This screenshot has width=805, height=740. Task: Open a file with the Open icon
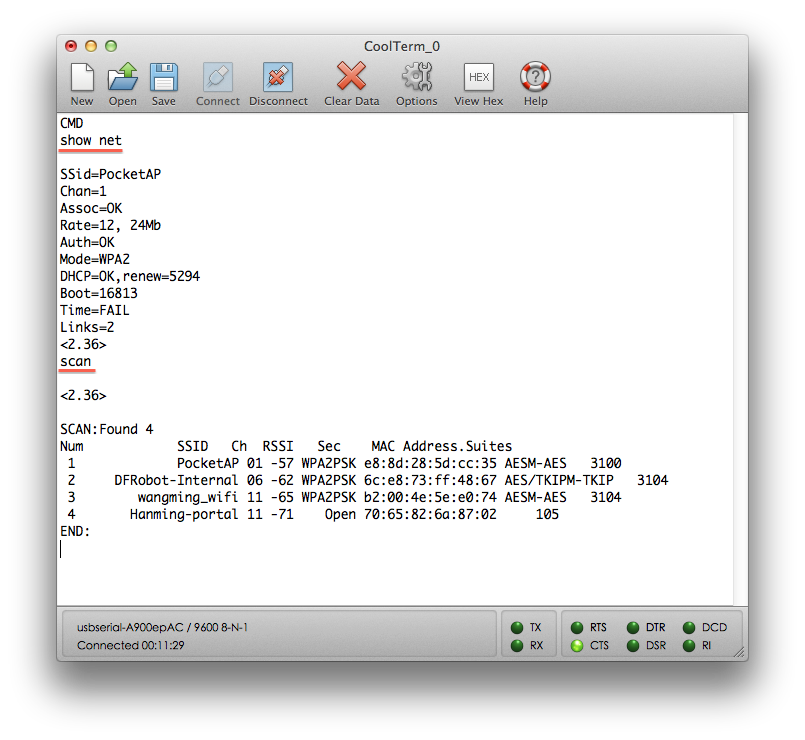click(x=123, y=77)
